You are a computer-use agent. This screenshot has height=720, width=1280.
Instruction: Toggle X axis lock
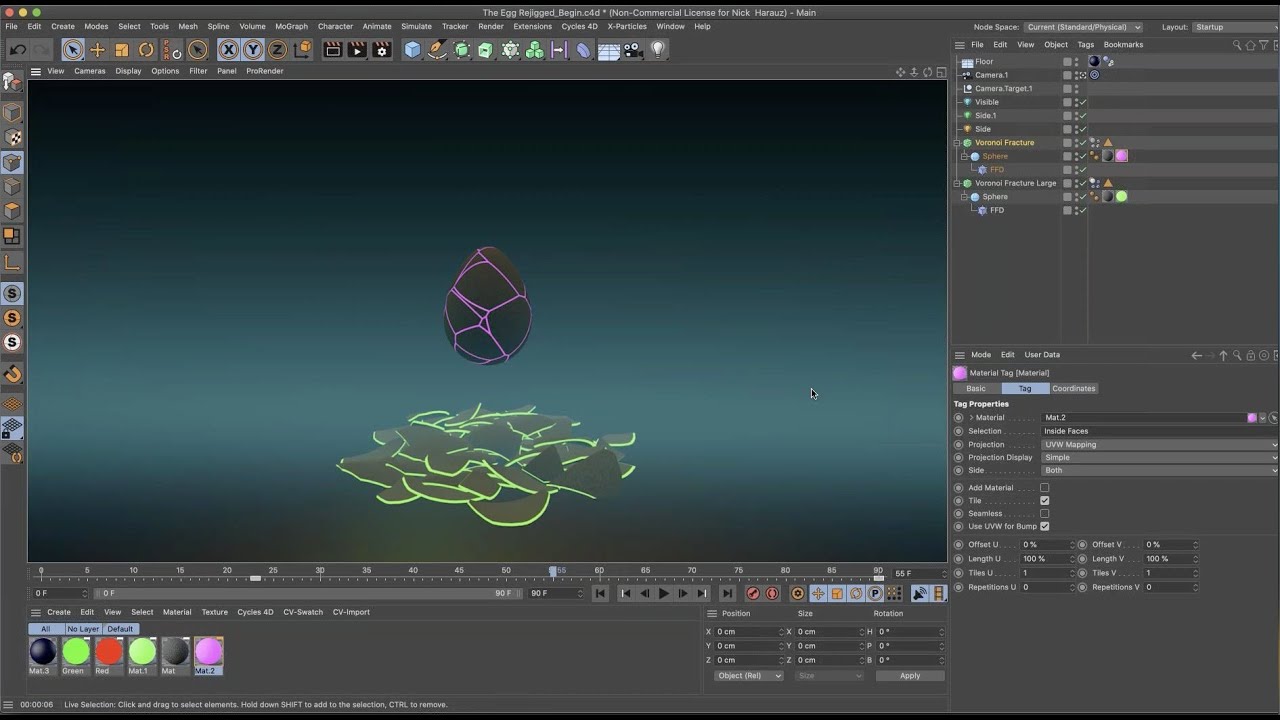point(229,50)
